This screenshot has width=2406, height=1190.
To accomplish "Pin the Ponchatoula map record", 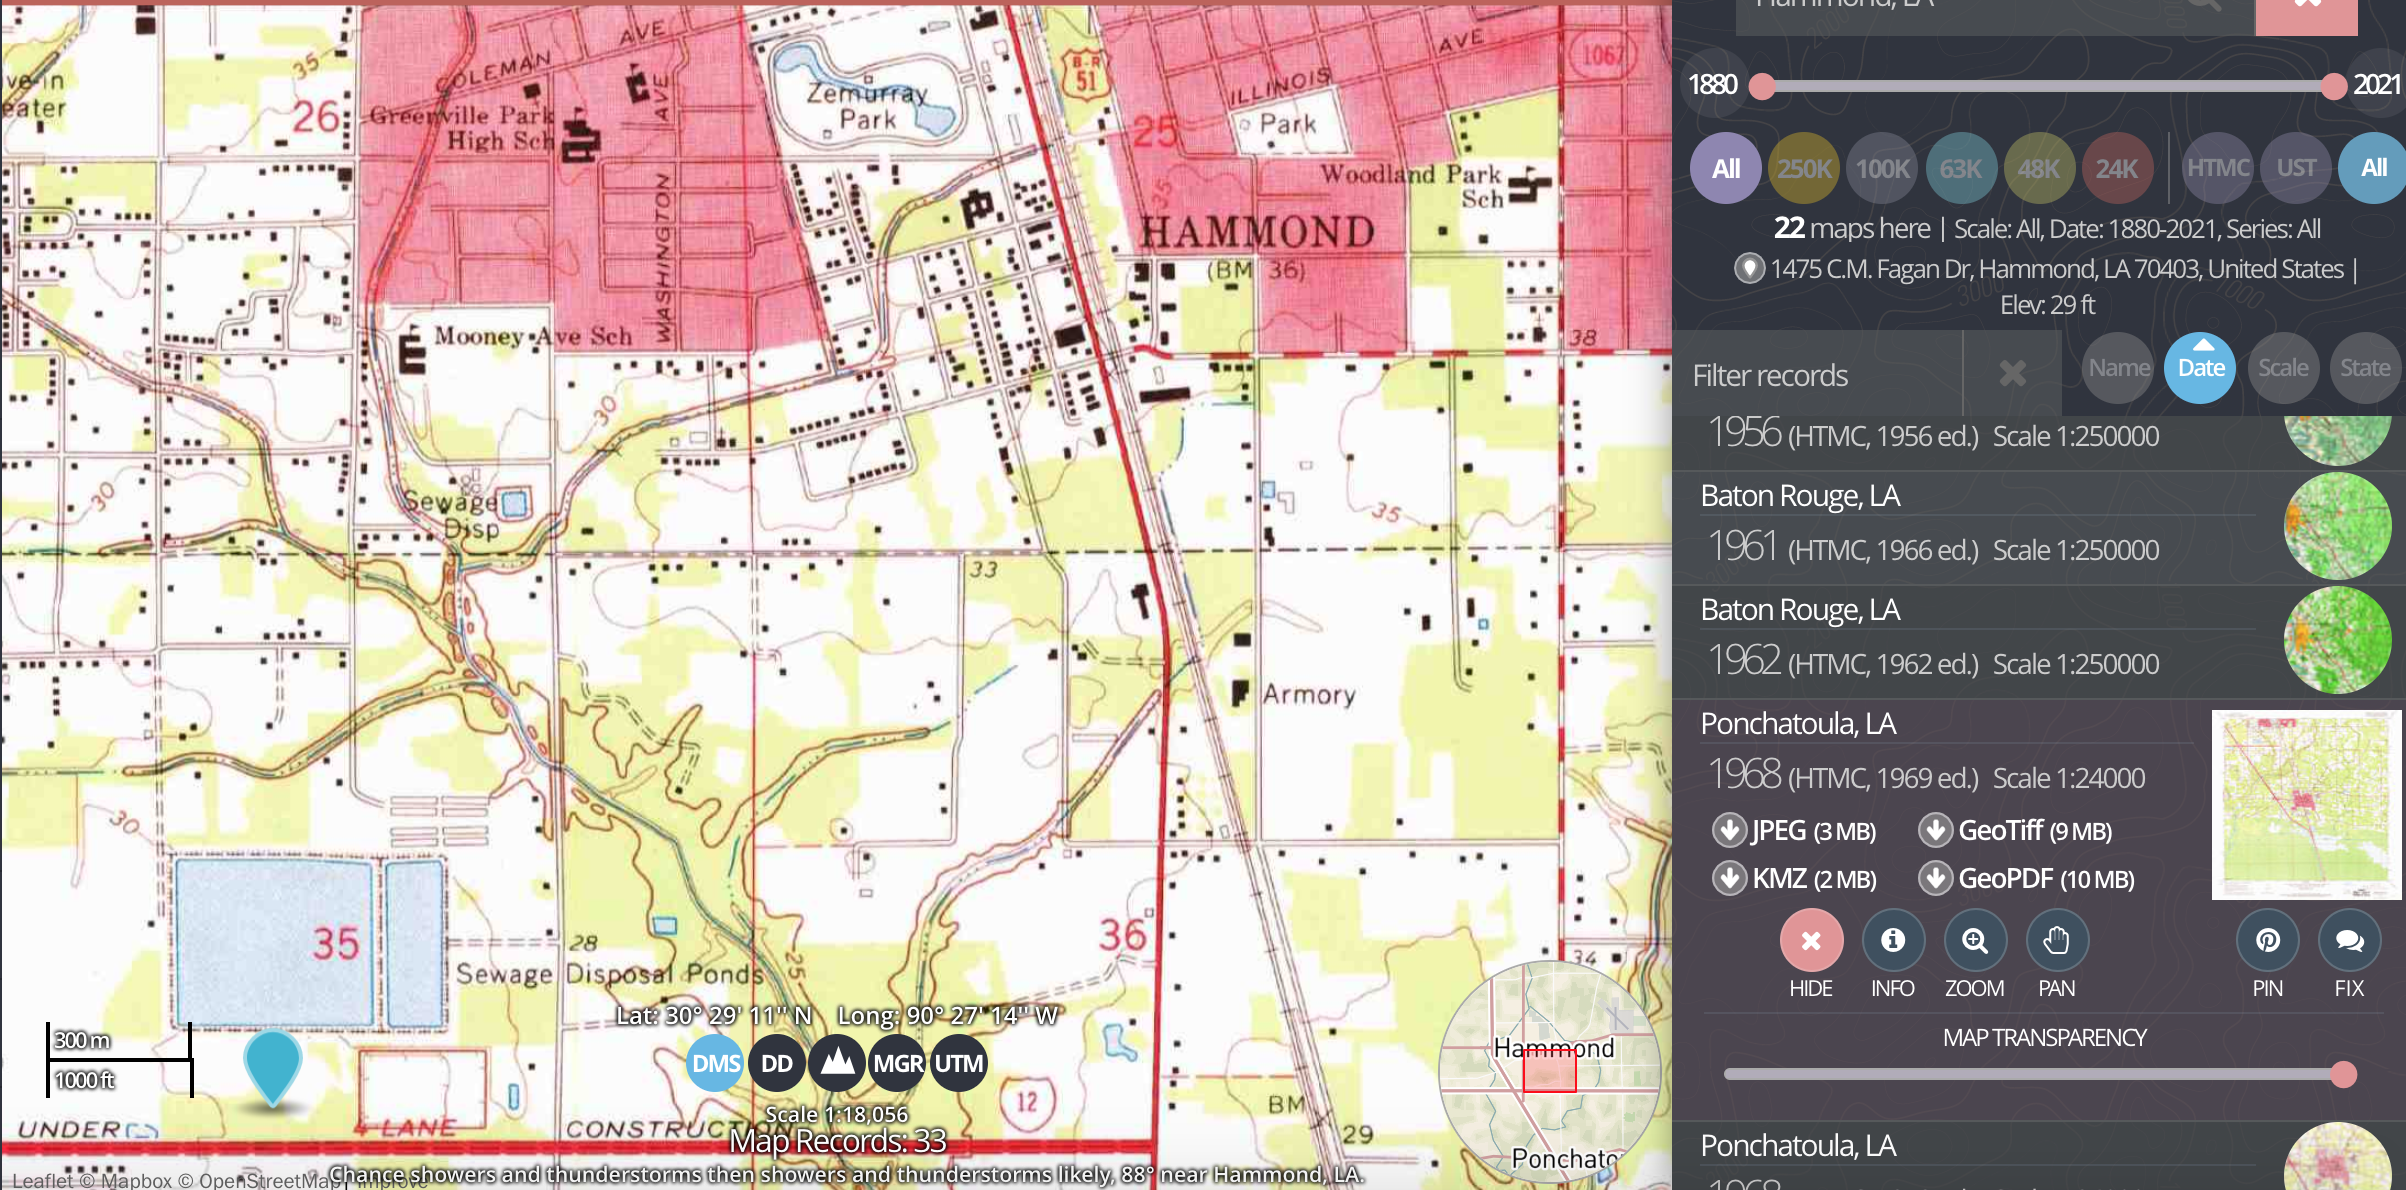I will [x=2267, y=940].
